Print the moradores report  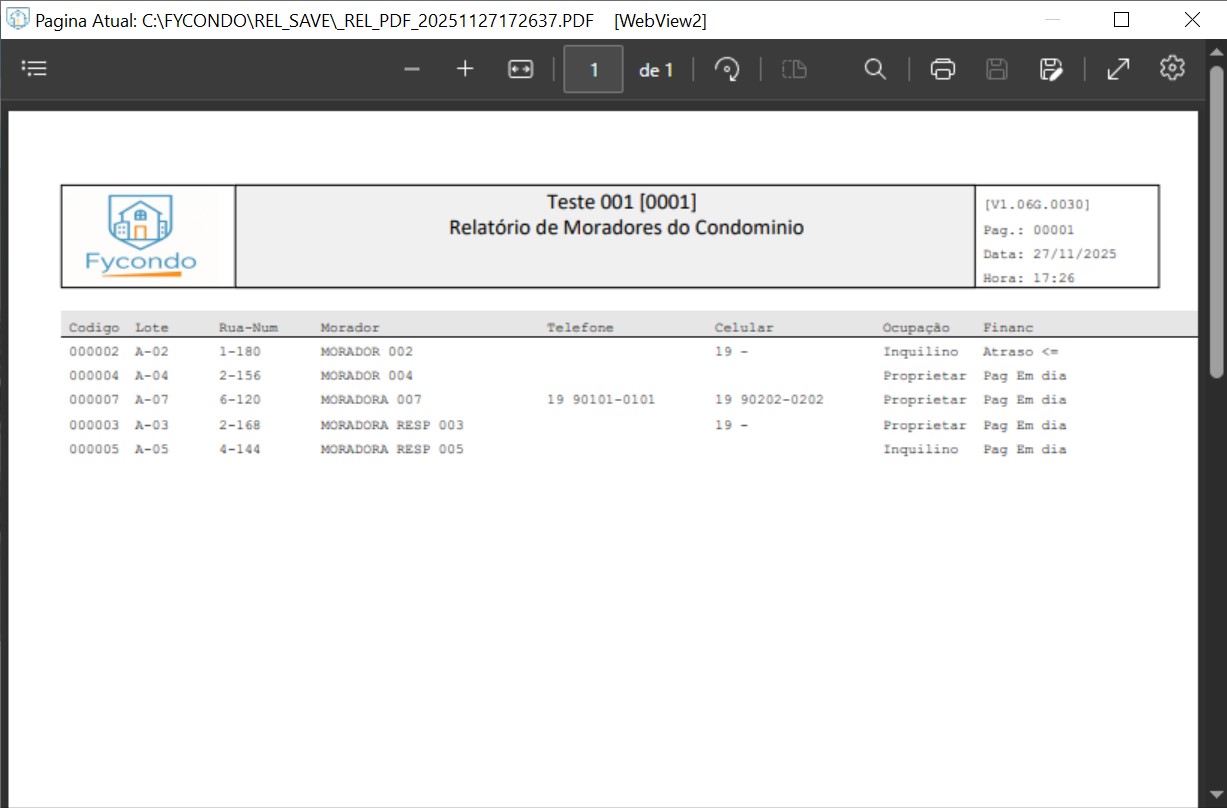(942, 69)
